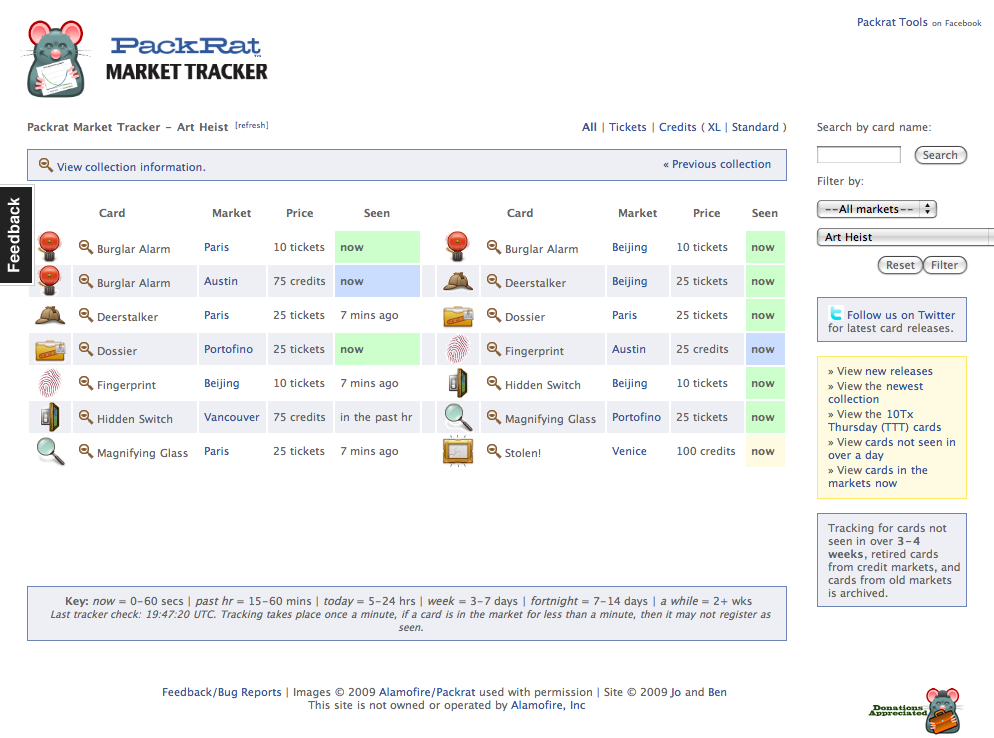Click the magnifier icon beside View collection information
Image resolution: width=994 pixels, height=738 pixels.
point(46,165)
